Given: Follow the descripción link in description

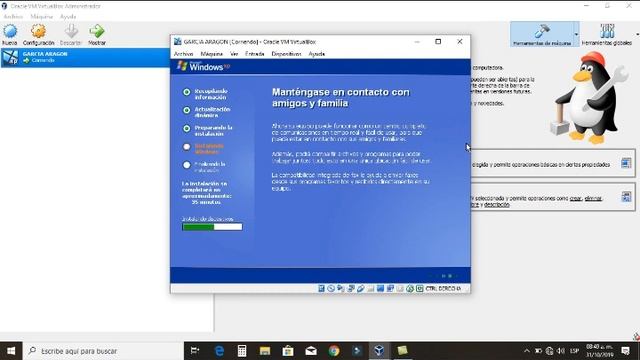Looking at the screenshot, I should pos(497,204).
